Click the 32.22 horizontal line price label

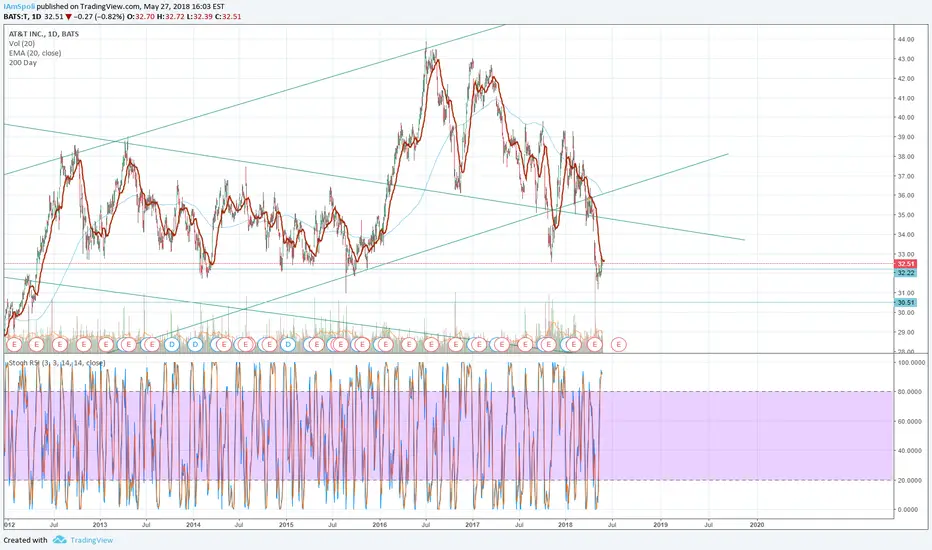pos(905,272)
